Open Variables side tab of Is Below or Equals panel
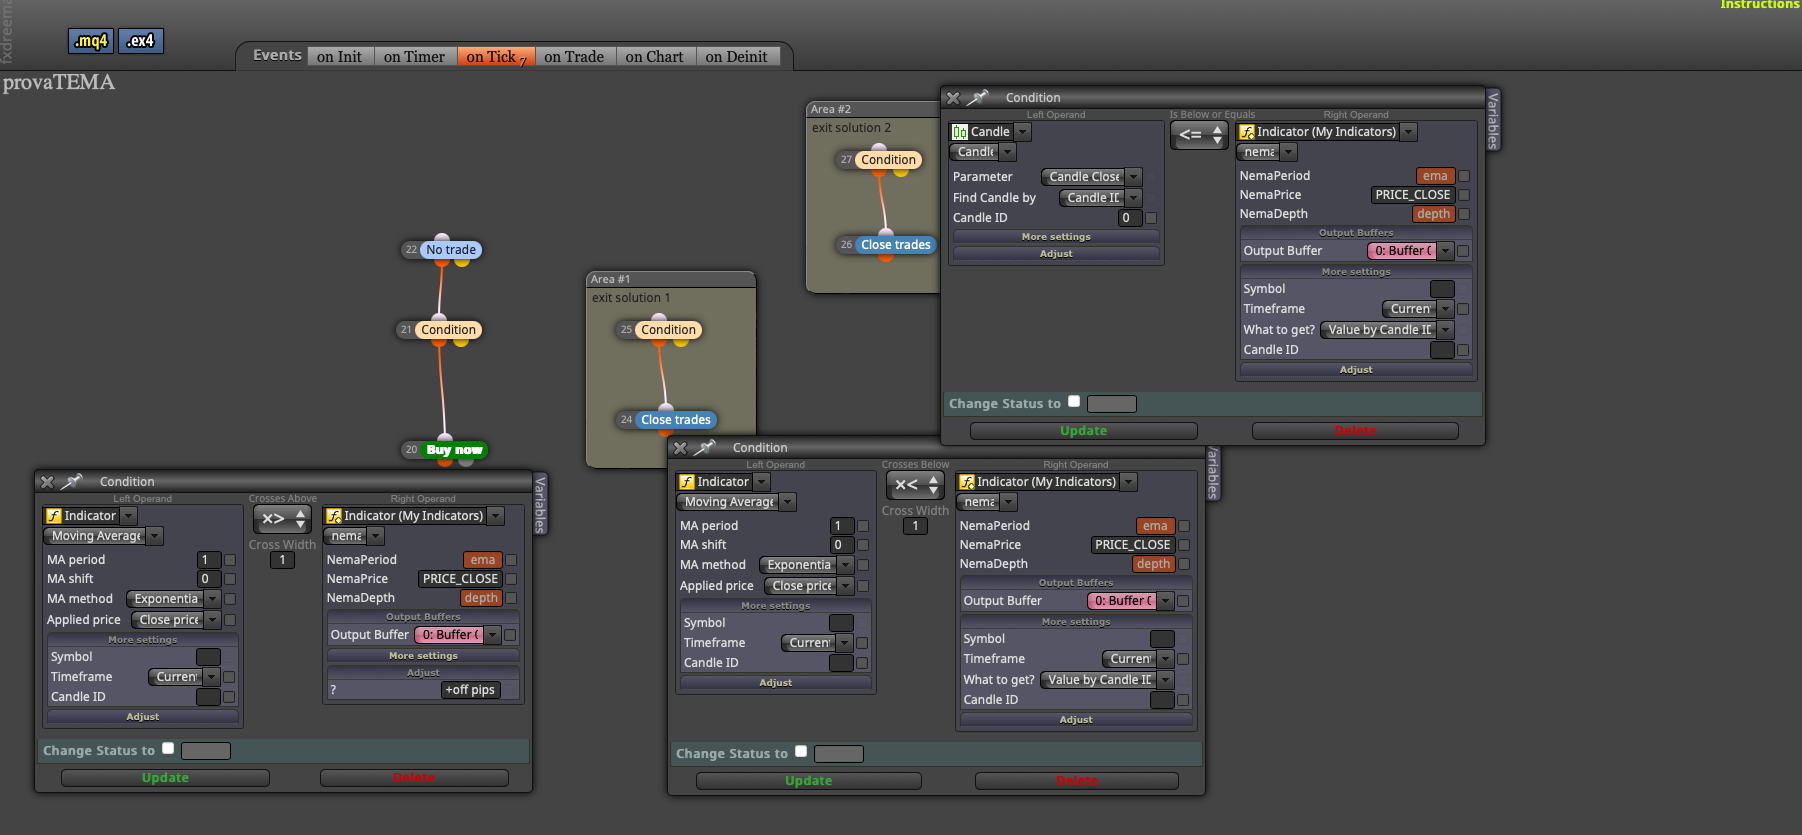 1493,120
